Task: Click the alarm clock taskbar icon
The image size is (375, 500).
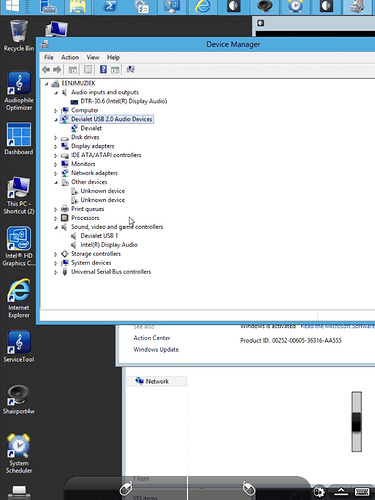Action: pyautogui.click(x=295, y=6)
